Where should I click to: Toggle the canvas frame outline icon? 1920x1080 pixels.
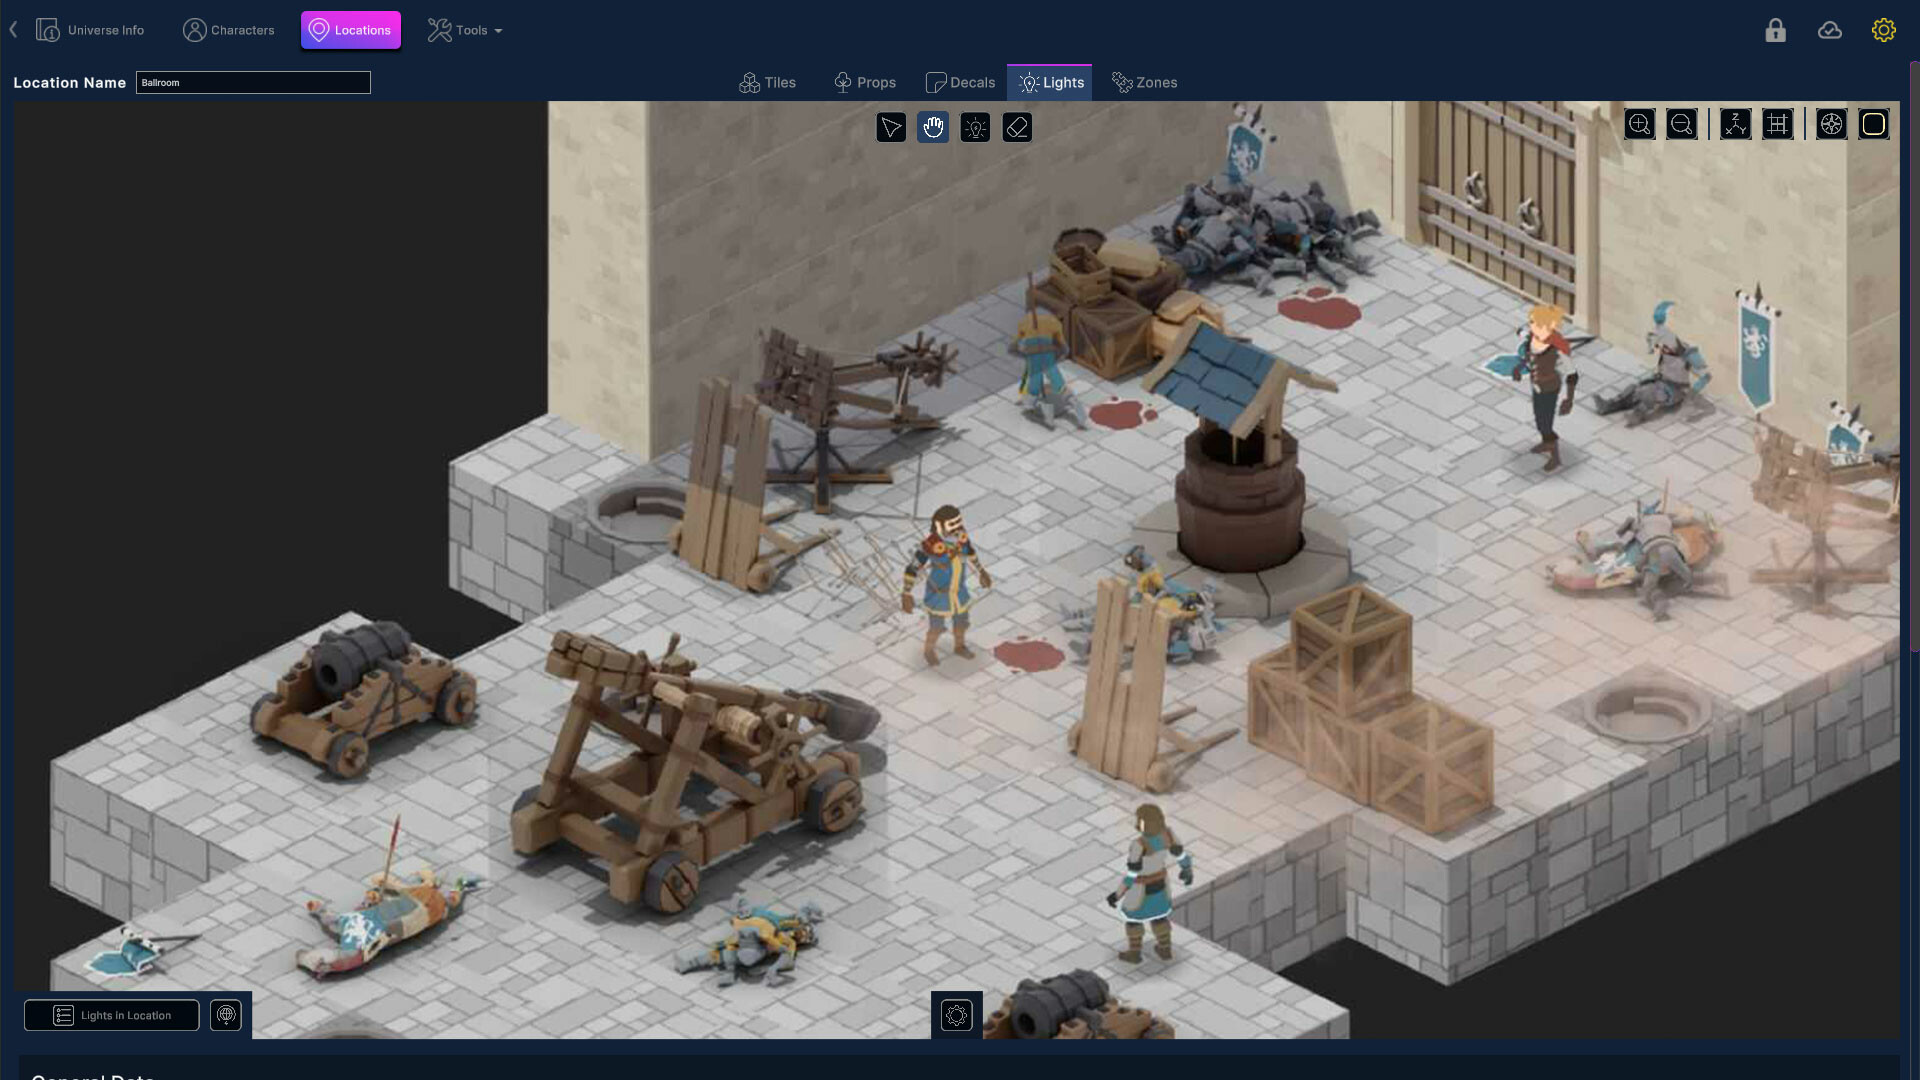1874,124
